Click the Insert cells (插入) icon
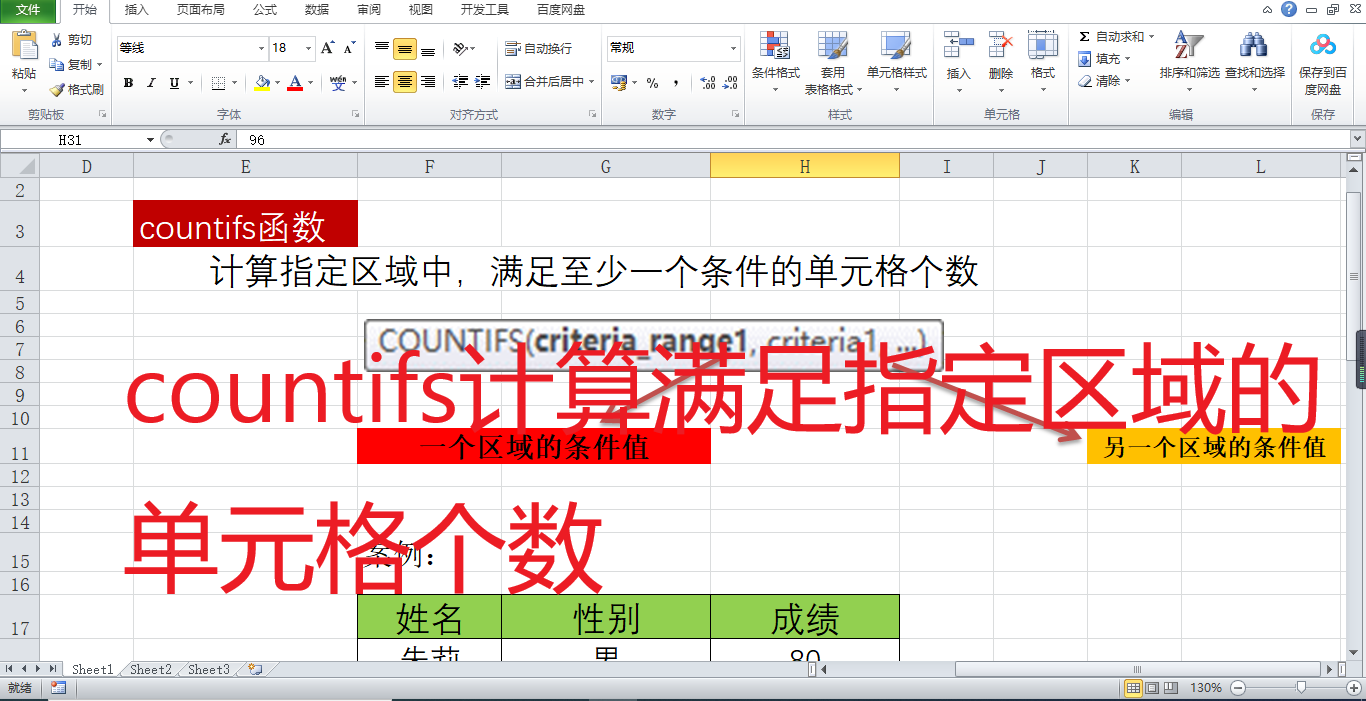Image resolution: width=1366 pixels, height=701 pixels. point(958,46)
